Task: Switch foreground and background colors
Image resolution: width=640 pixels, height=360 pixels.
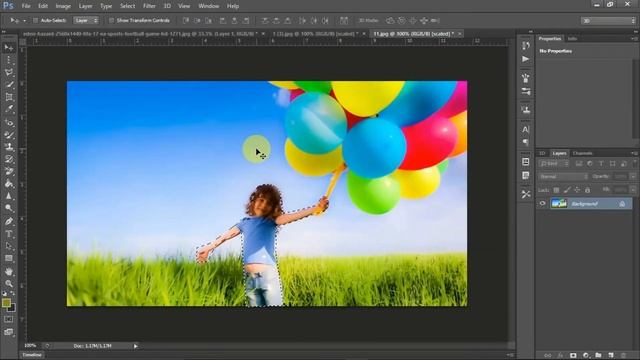Action: [13, 293]
